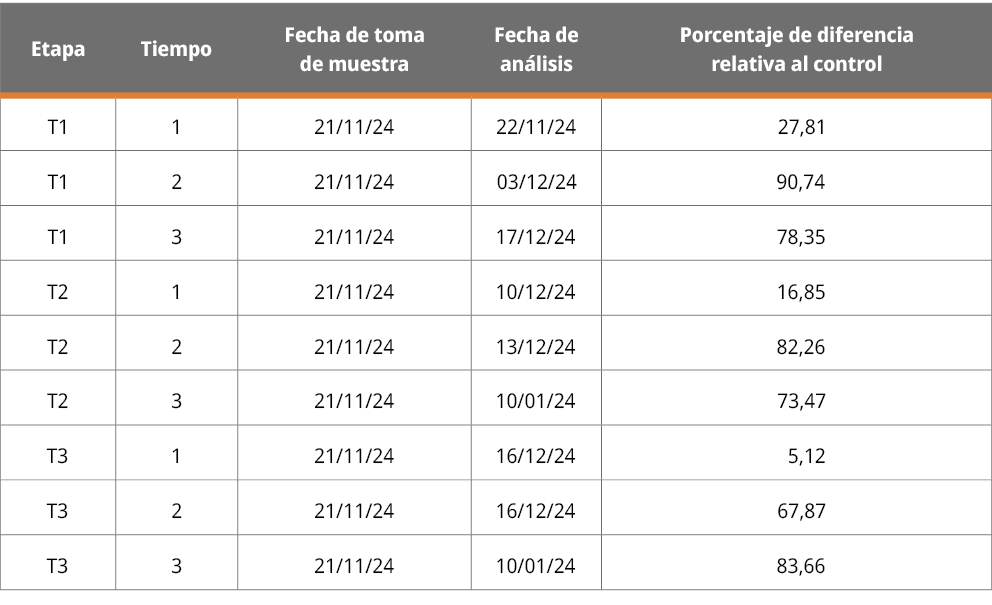This screenshot has height=605, width=992.
Task: Select the 78,35 percentage value
Action: 801,237
